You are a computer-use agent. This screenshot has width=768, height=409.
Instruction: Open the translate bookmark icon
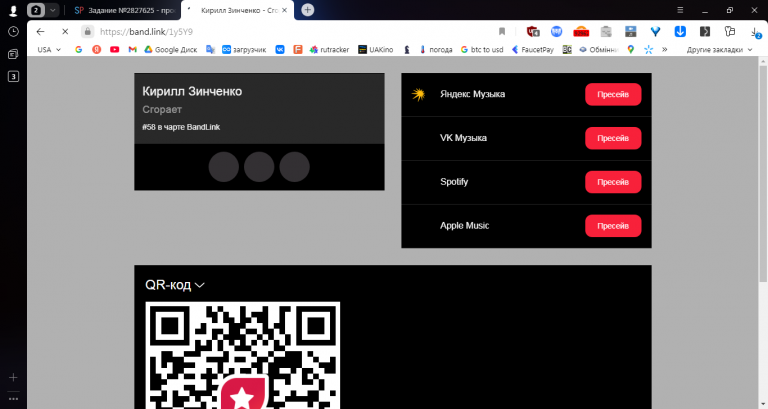pos(210,49)
